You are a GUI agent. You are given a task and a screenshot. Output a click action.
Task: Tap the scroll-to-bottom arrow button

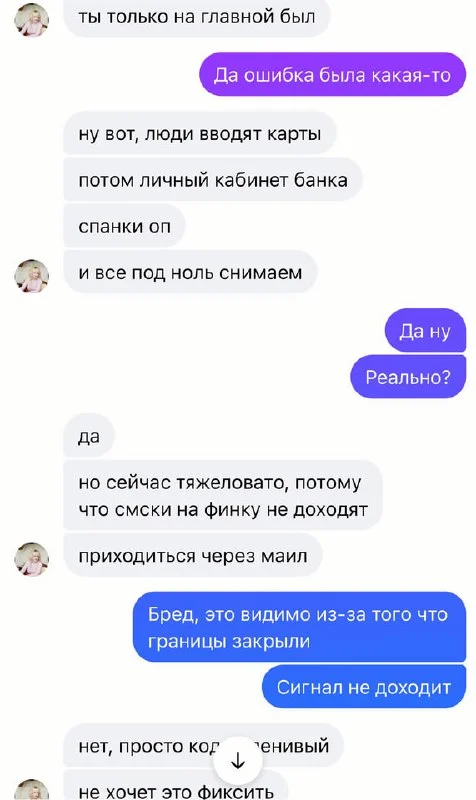coord(238,761)
